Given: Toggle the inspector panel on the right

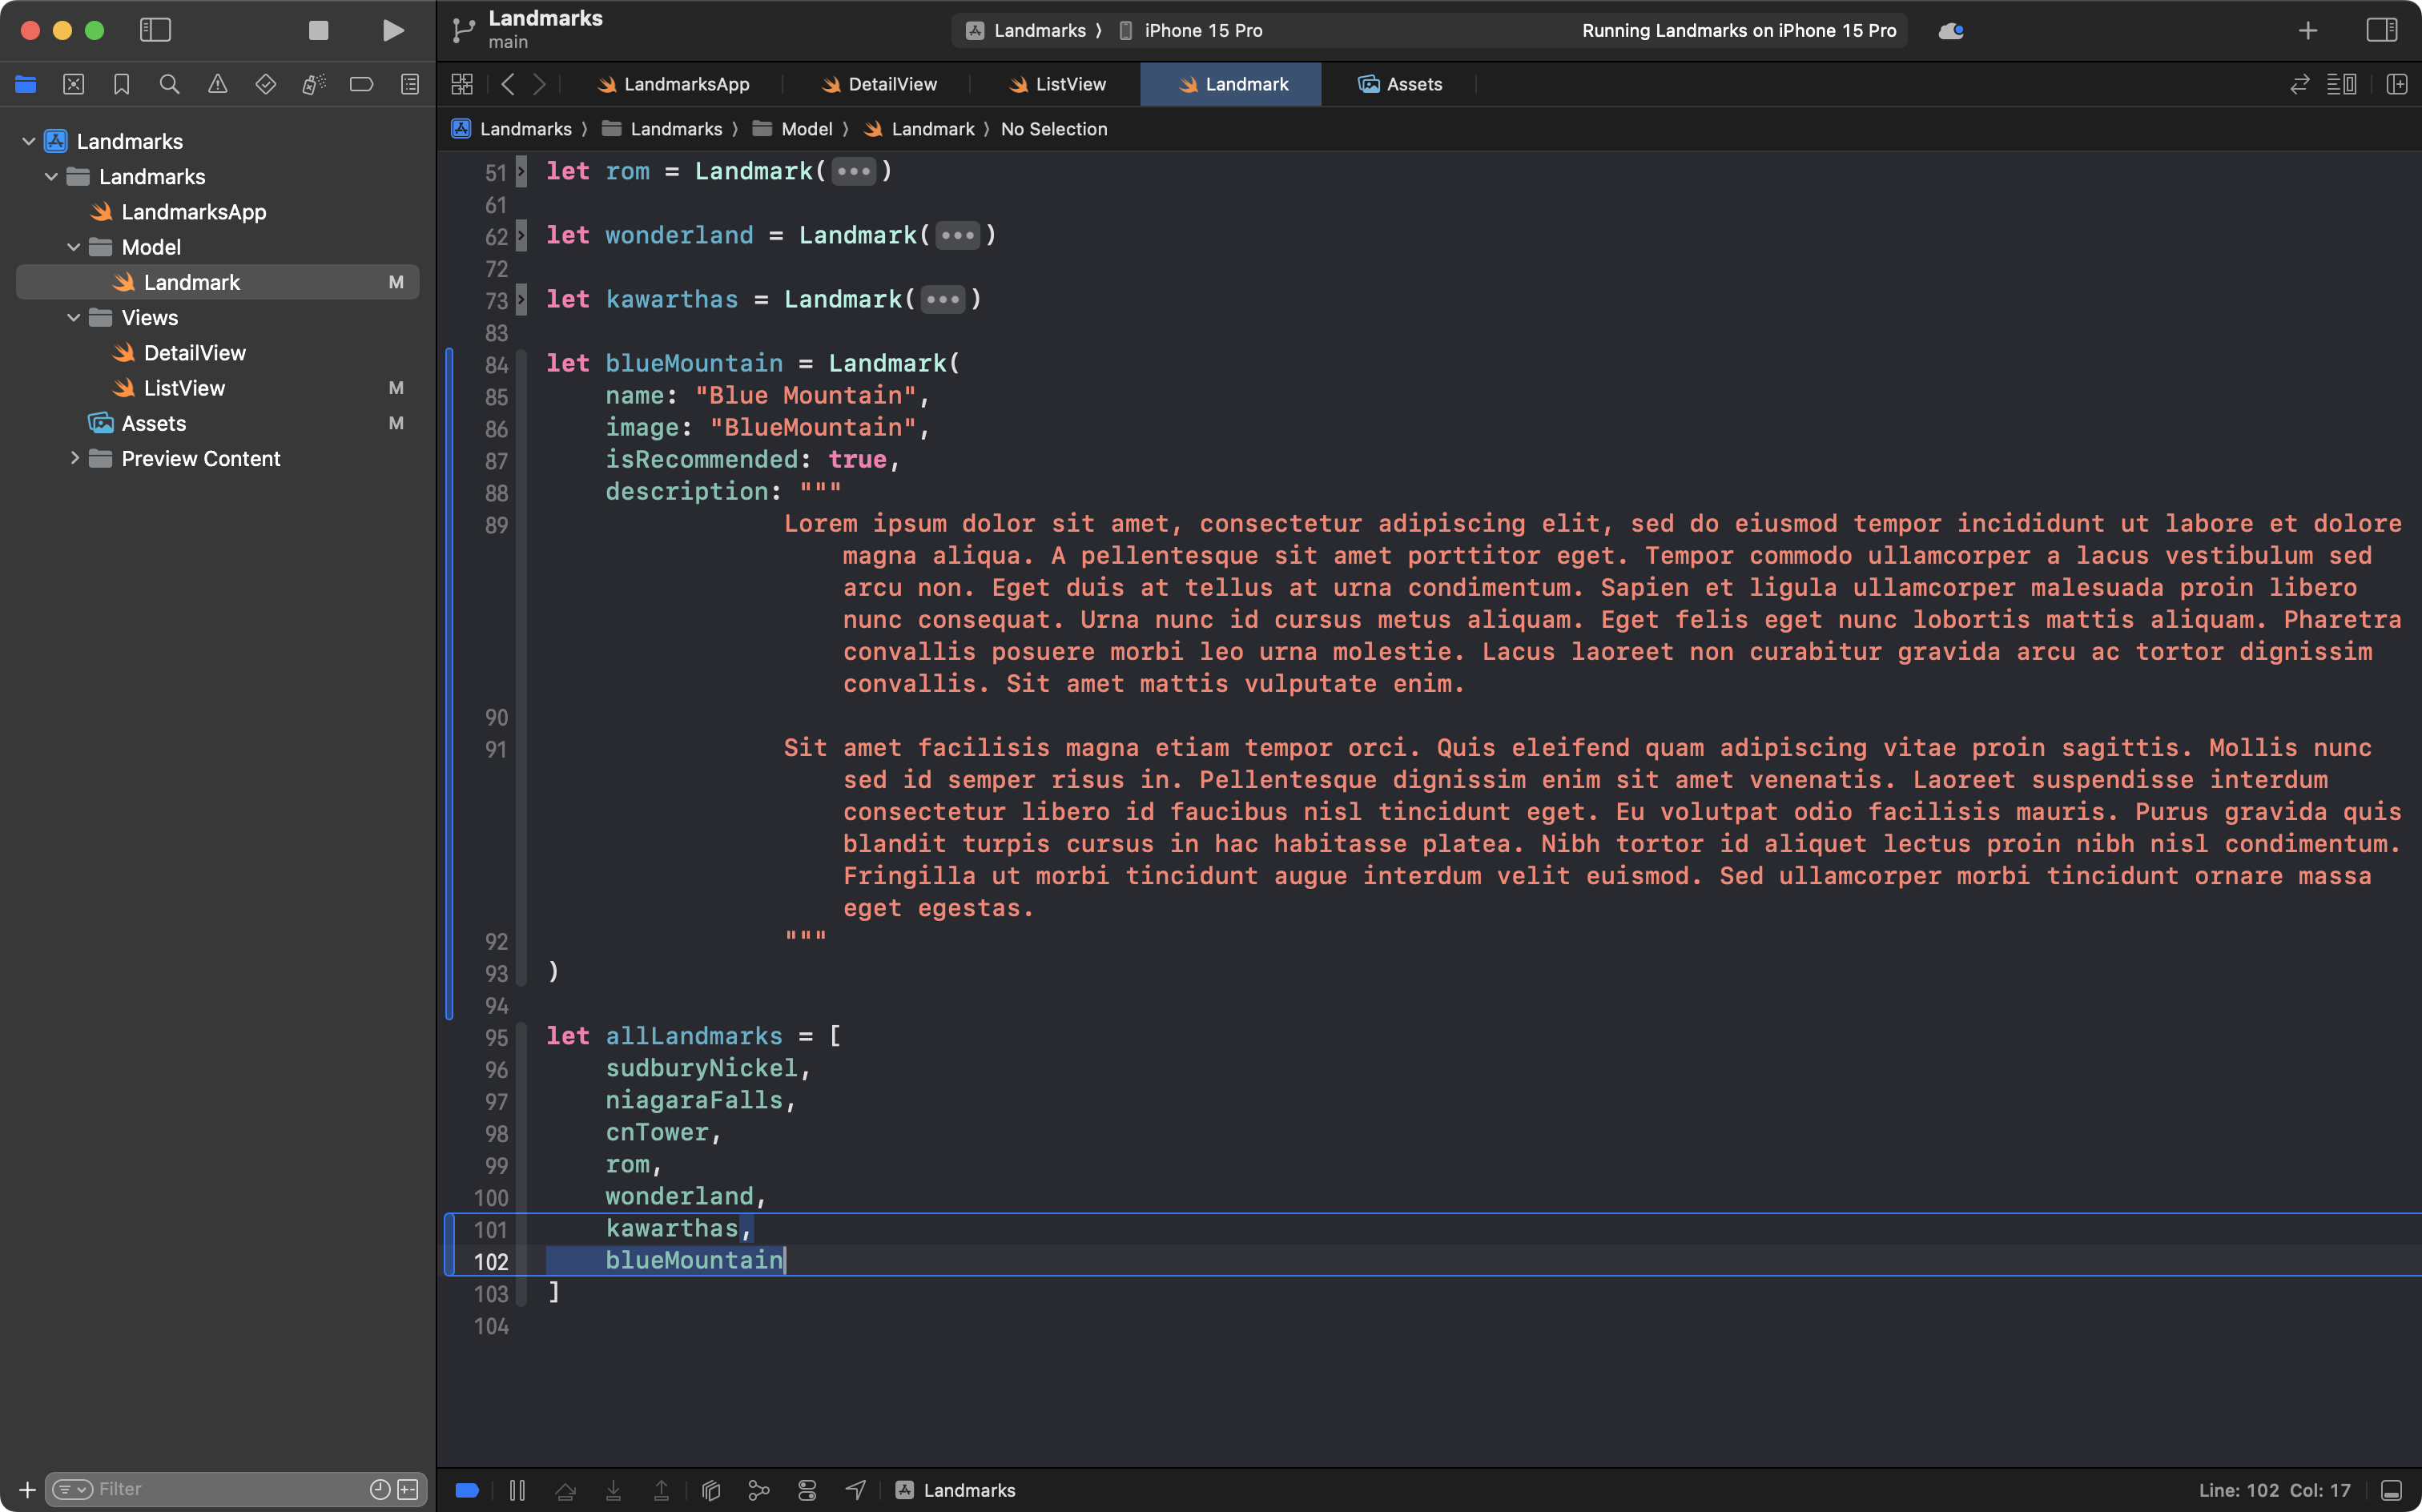Looking at the screenshot, I should point(2382,30).
